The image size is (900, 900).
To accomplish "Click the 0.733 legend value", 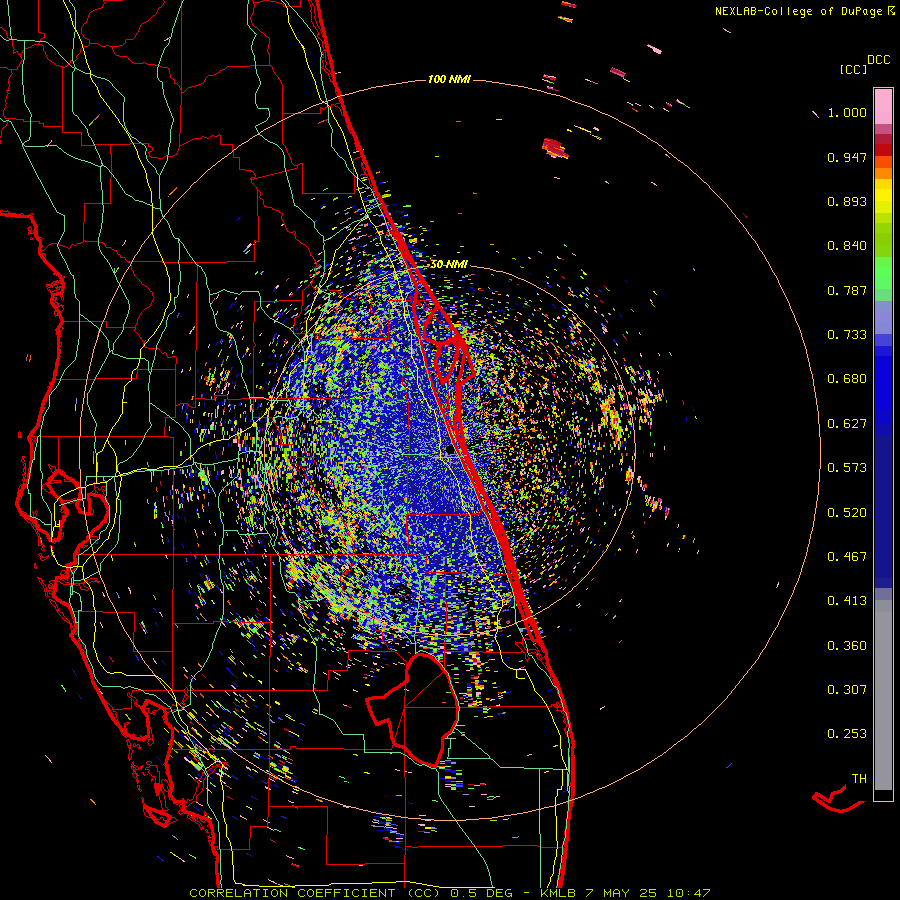I will coord(847,335).
